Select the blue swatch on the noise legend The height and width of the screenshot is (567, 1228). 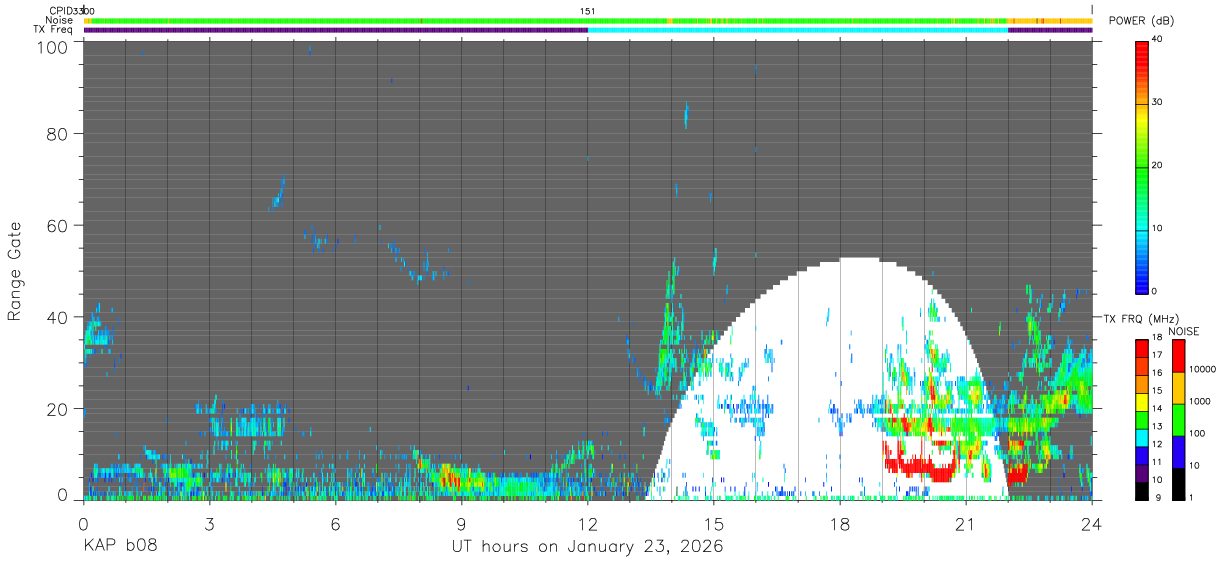1179,451
